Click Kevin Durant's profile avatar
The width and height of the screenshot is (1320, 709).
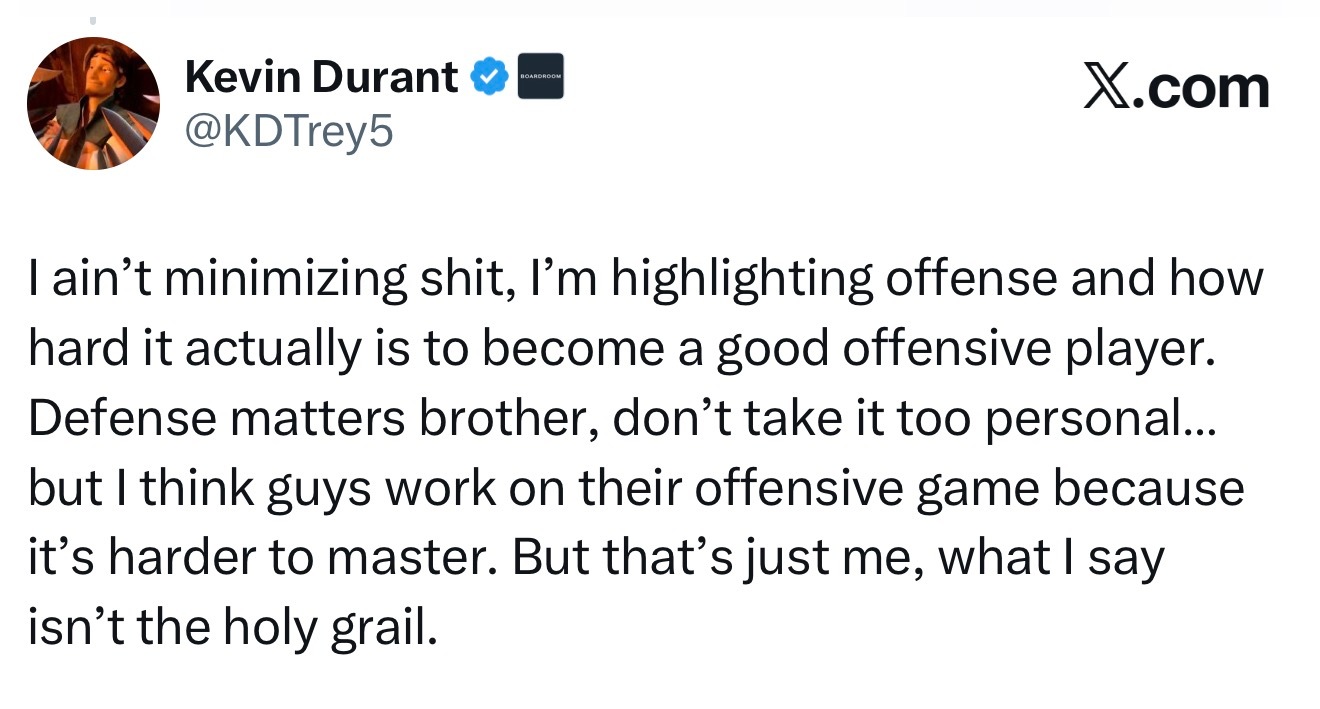tap(92, 104)
